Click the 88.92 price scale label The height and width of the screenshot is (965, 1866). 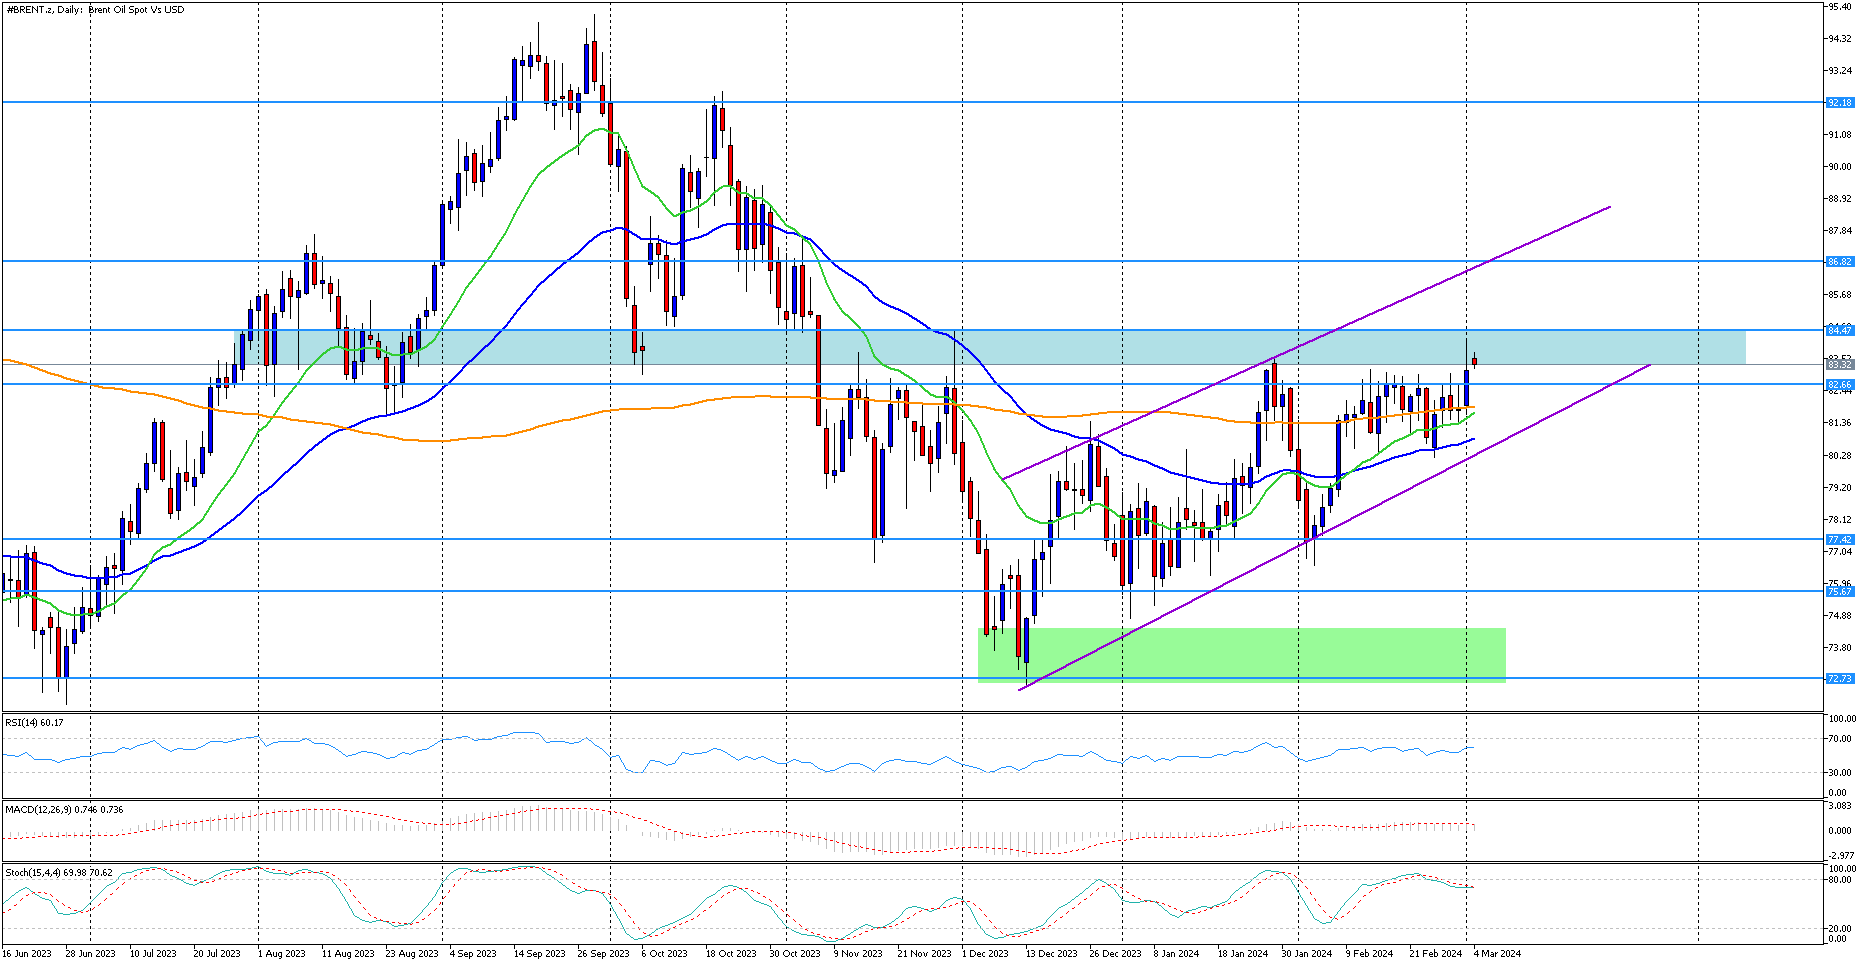(x=1840, y=199)
